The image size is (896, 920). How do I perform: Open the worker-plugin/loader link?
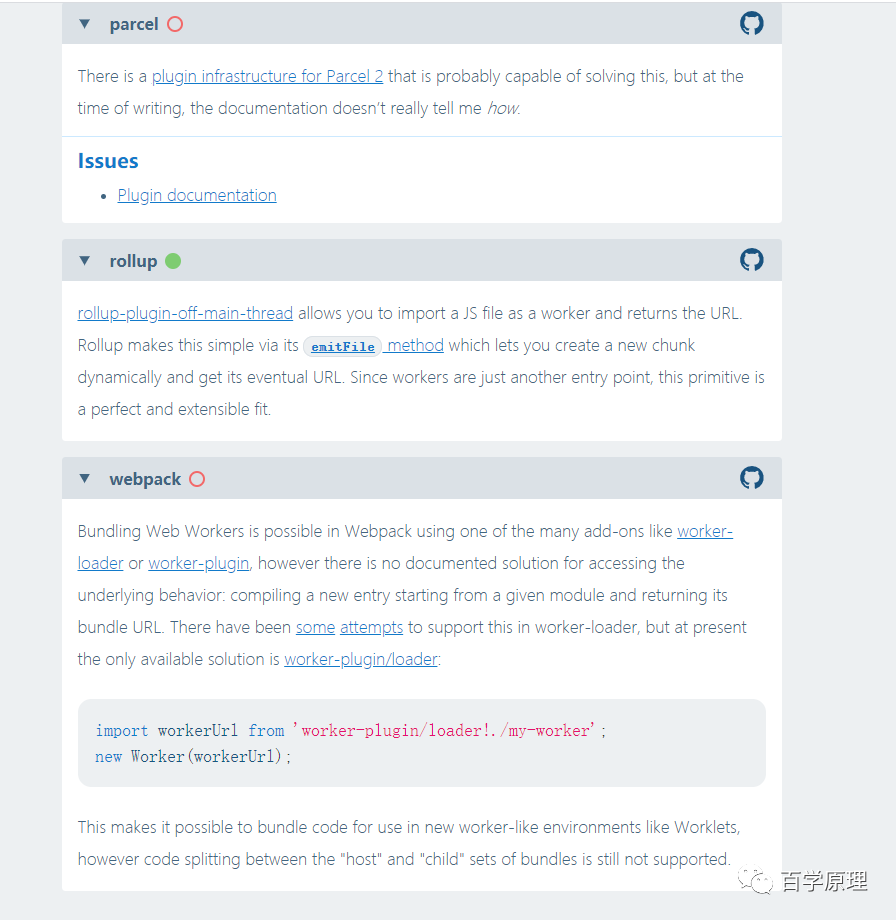point(361,659)
